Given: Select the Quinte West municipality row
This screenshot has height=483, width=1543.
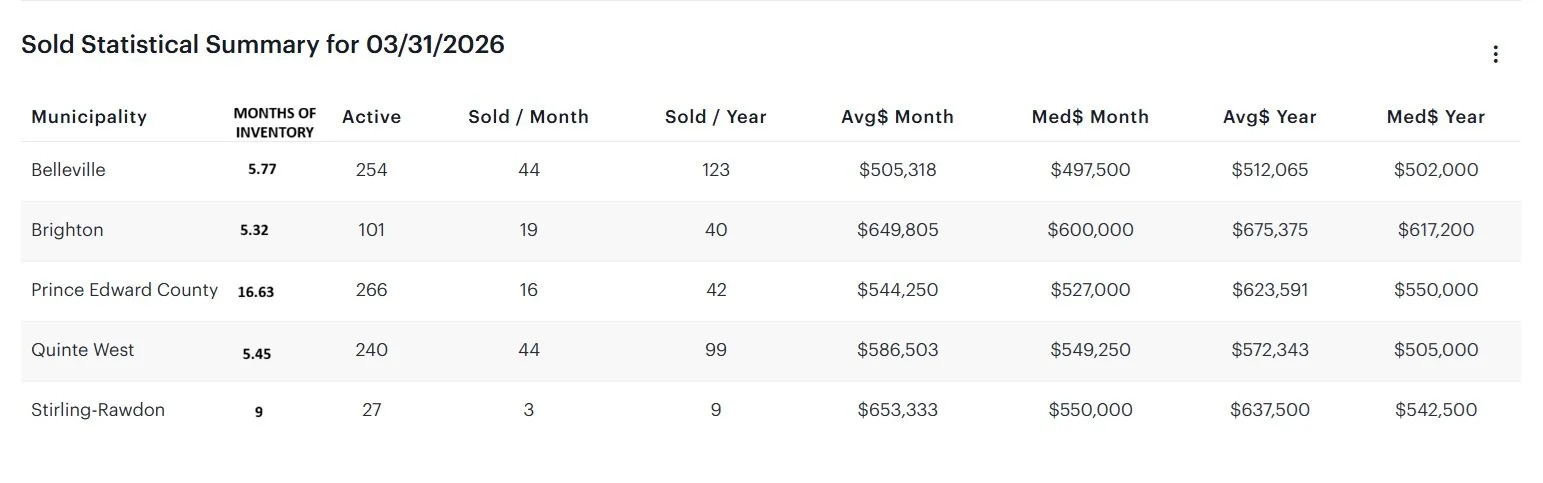Looking at the screenshot, I should pyautogui.click(x=82, y=350).
